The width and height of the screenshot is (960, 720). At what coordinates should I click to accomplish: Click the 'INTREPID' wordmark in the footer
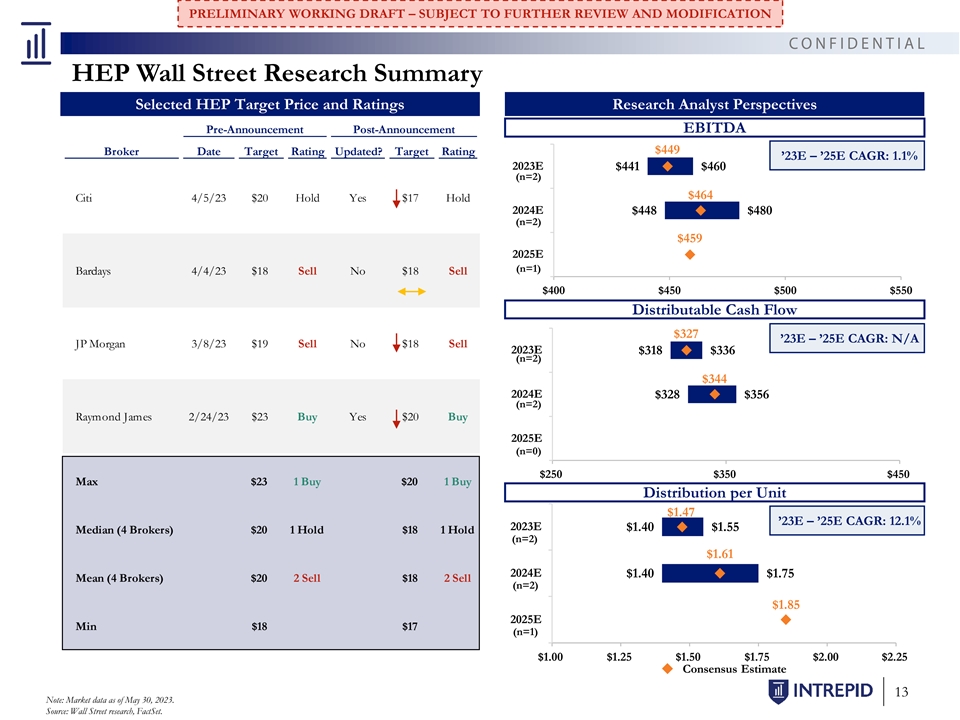(x=833, y=691)
